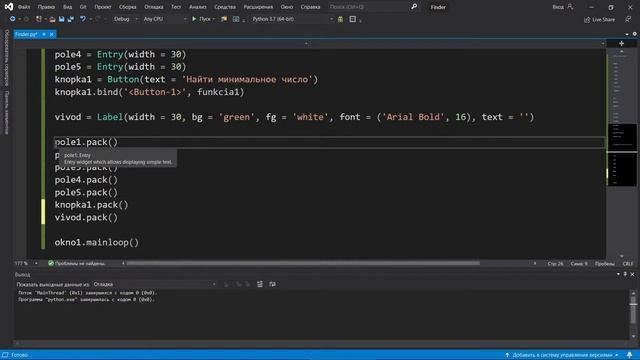Click the search magnifier icon in the title bar
Viewport: 640px width, 360px height.
(x=414, y=7)
